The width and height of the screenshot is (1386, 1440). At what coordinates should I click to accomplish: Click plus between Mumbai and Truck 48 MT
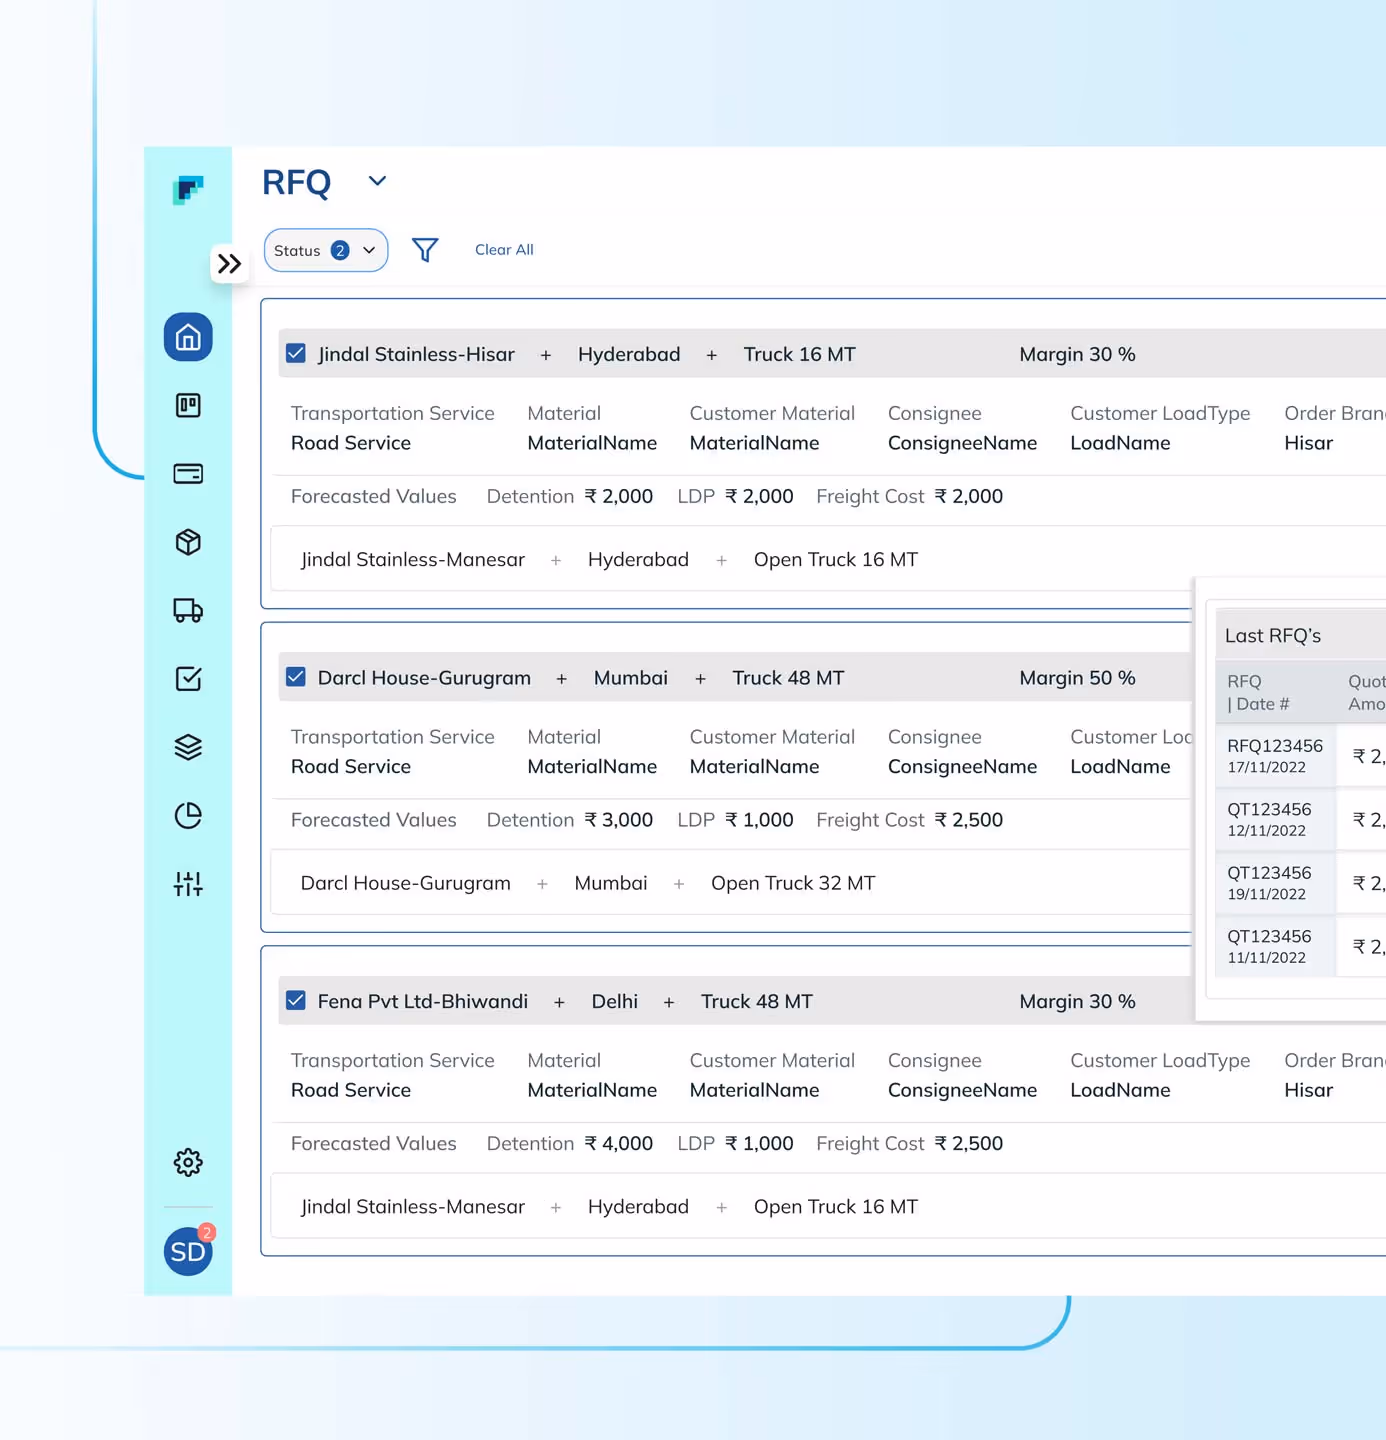(700, 679)
